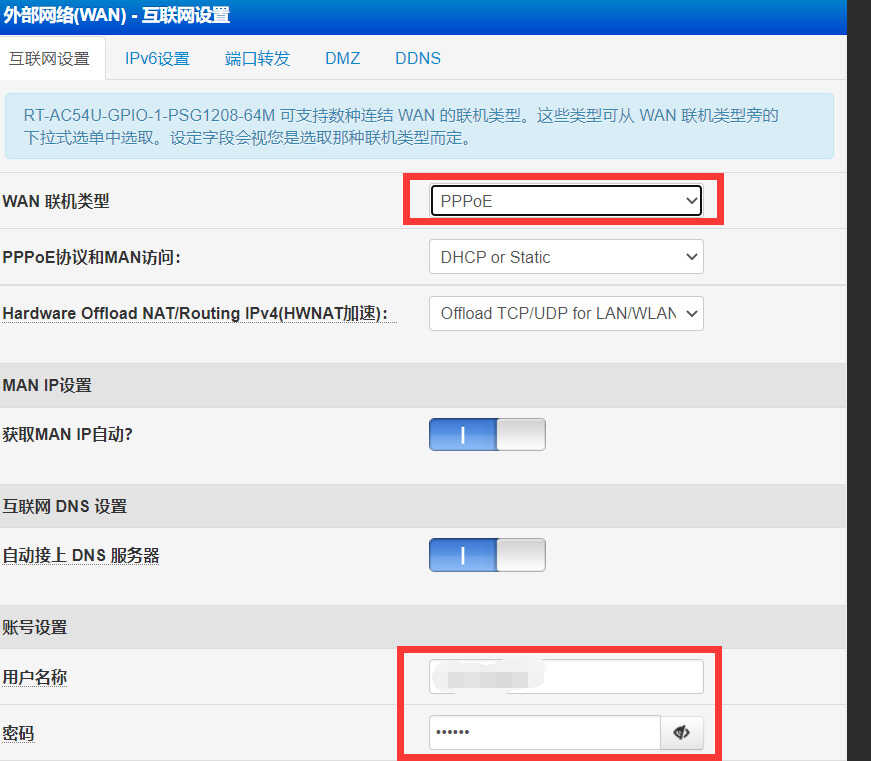This screenshot has width=871, height=761.
Task: Open the WAN 联机类型 PPPoE dropdown
Action: point(566,201)
